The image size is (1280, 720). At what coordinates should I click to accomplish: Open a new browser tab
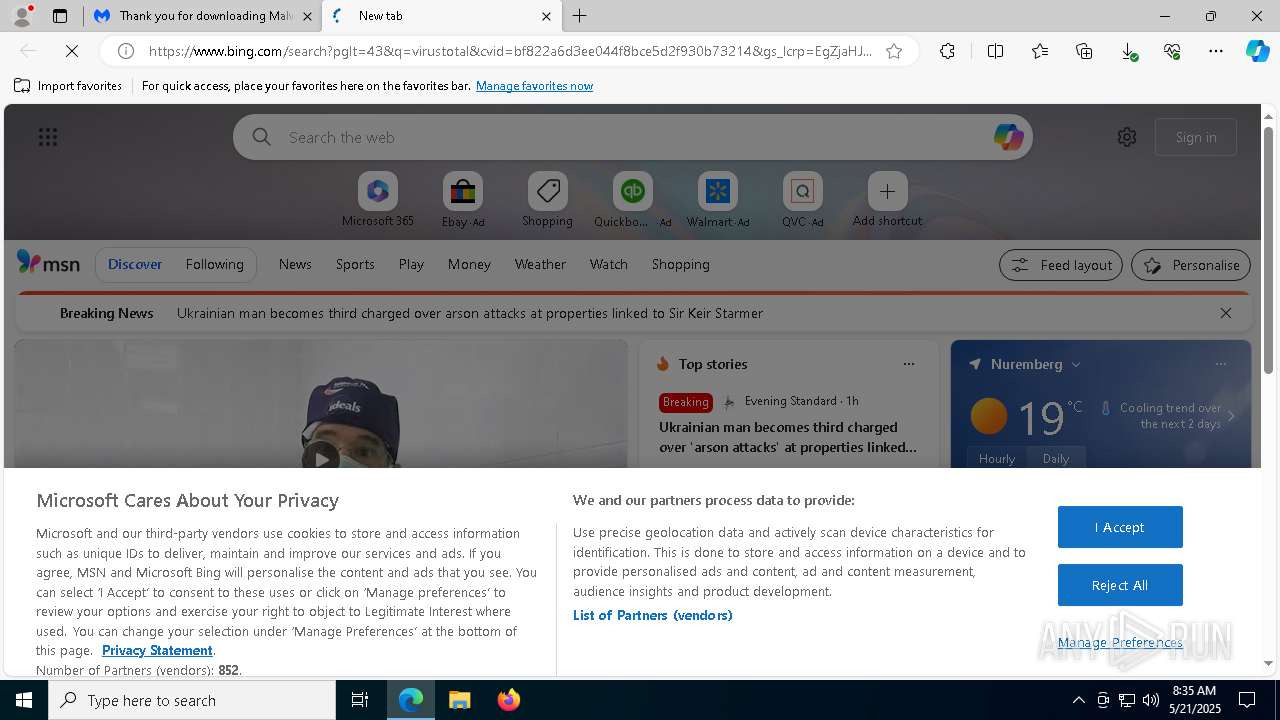(580, 16)
